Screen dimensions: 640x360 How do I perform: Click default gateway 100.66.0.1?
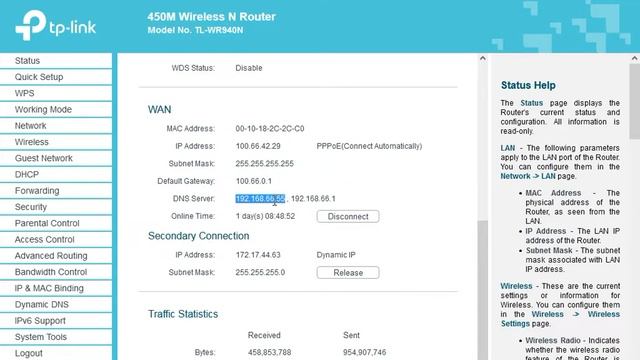coord(253,181)
